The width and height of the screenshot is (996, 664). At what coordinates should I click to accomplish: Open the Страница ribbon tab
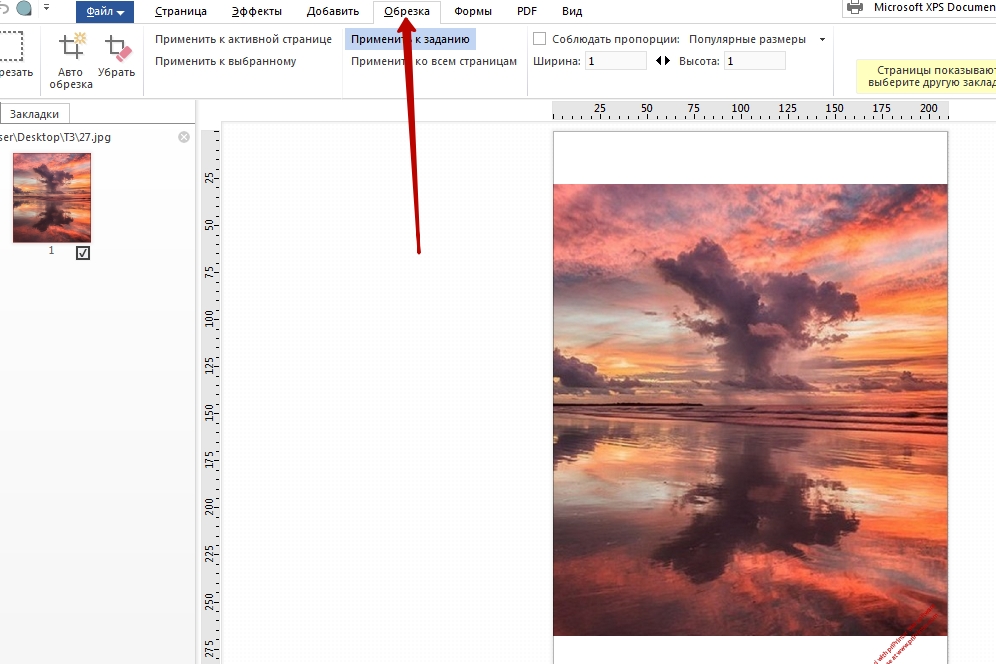click(x=181, y=12)
